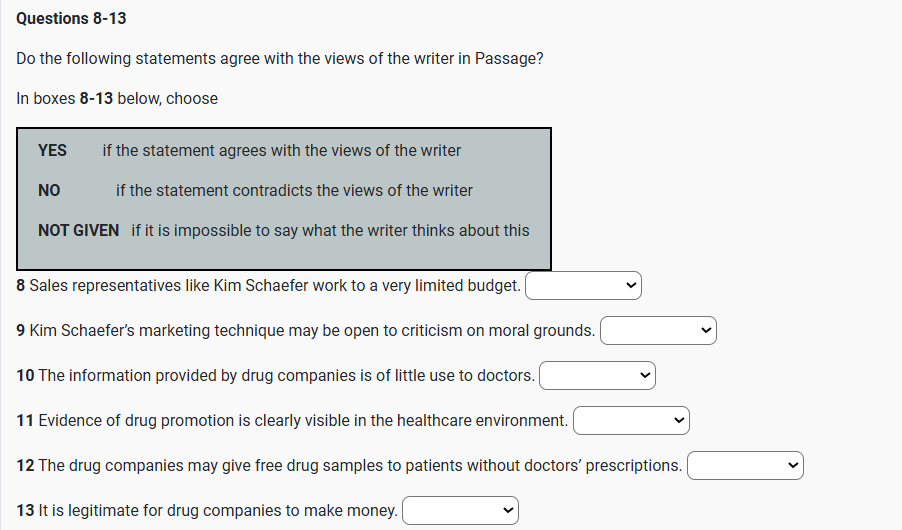Open the answer dropdown for question 9
The width and height of the screenshot is (902, 530).
tap(658, 331)
